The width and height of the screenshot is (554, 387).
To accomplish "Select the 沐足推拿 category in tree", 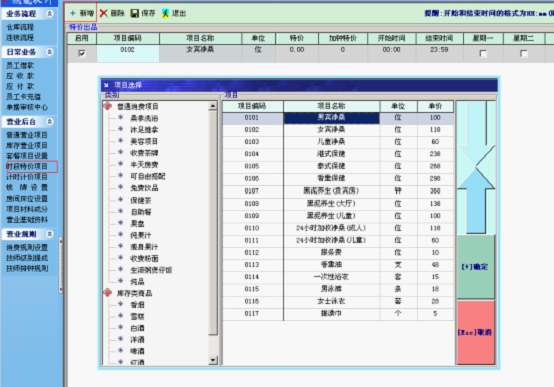I will [144, 130].
